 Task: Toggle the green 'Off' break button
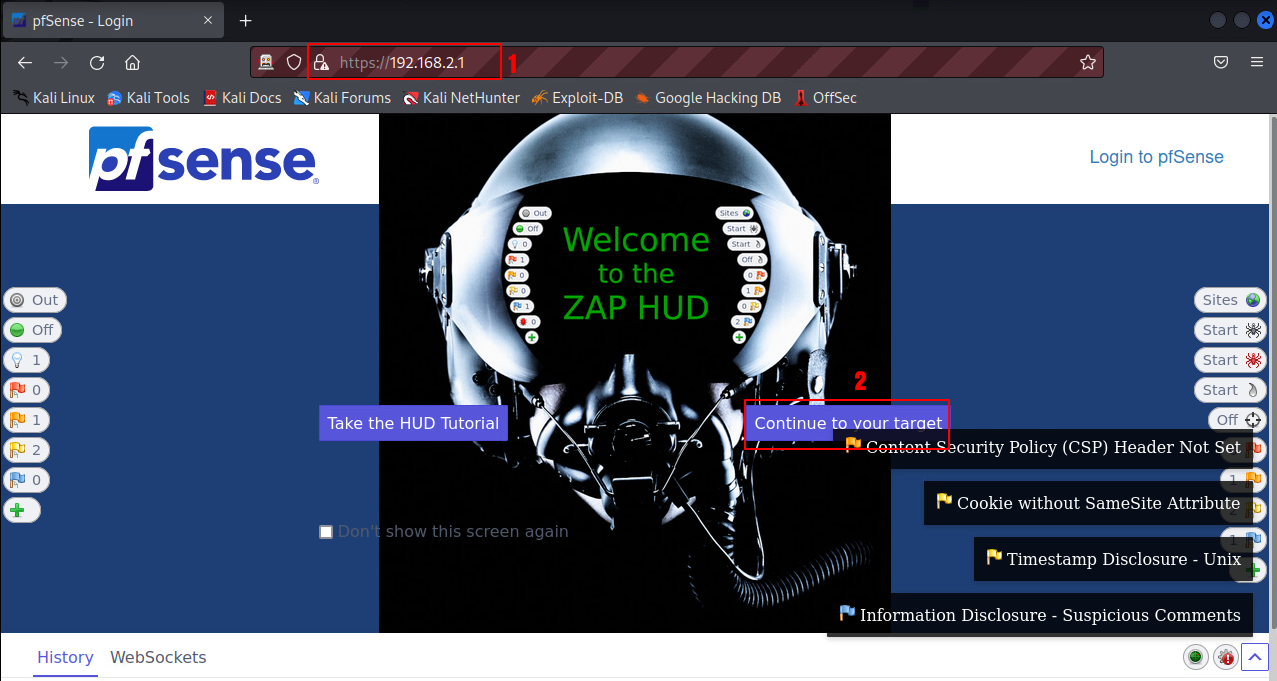click(x=32, y=330)
